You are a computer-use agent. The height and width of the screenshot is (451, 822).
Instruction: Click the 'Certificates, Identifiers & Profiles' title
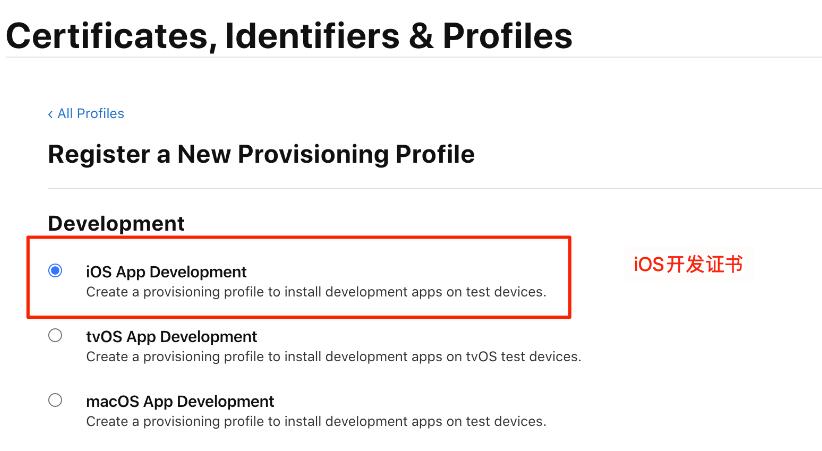pos(289,36)
